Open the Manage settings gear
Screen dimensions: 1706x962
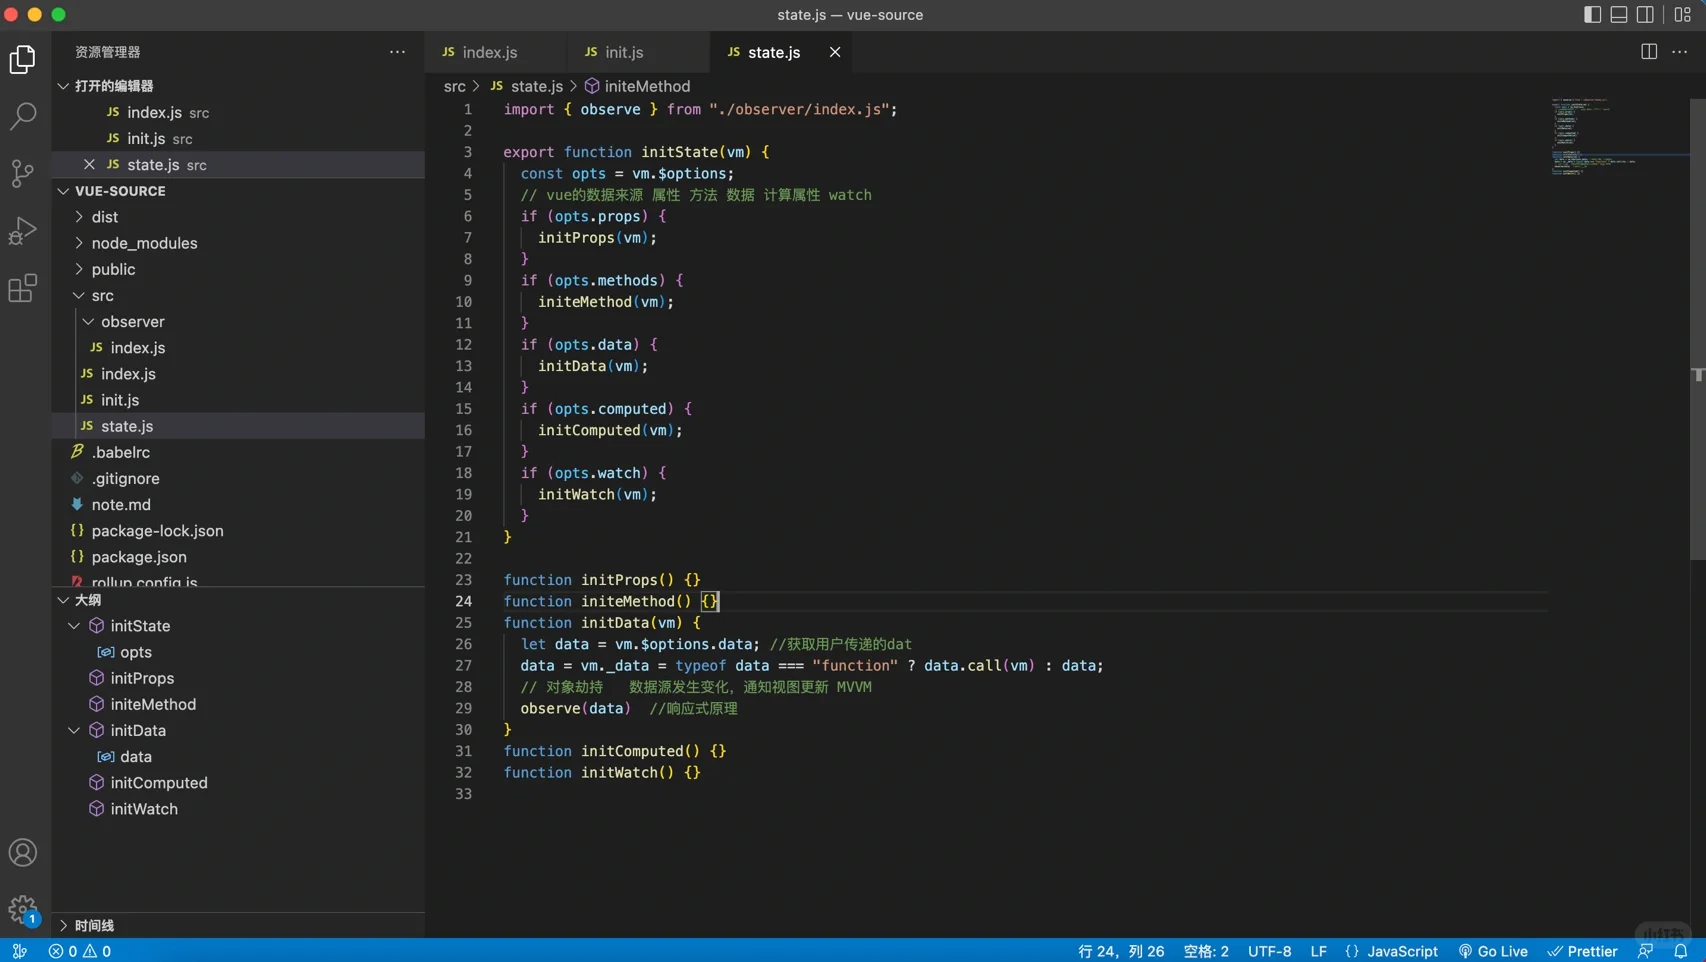pos(22,909)
